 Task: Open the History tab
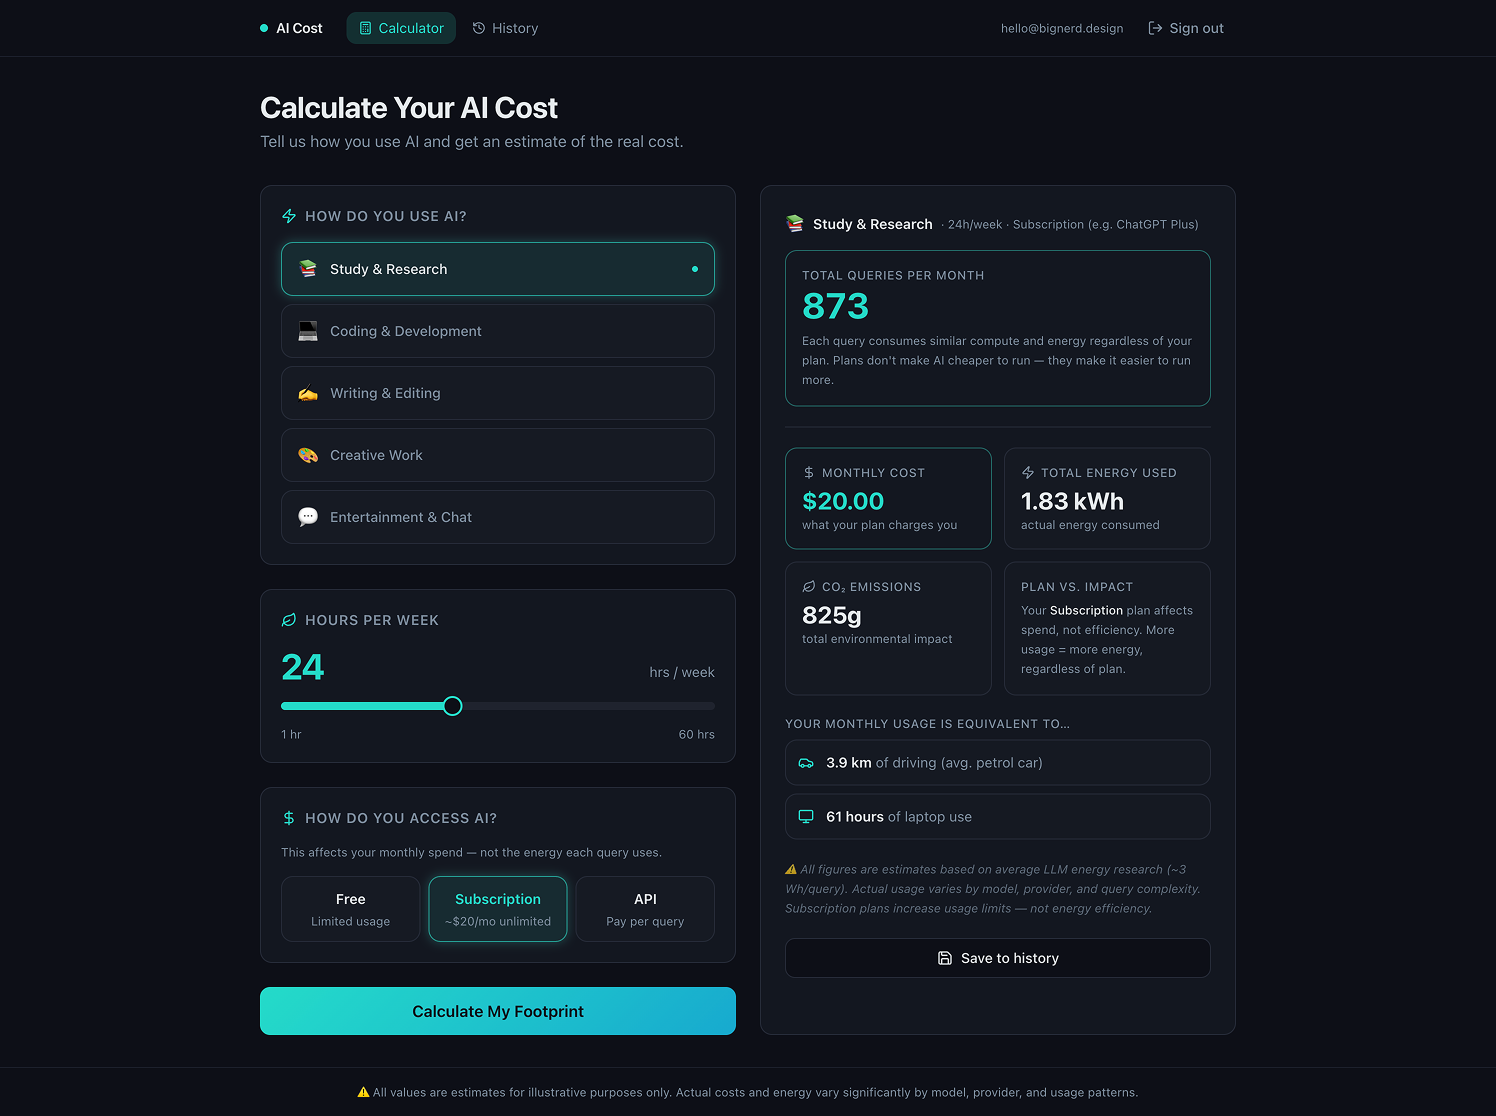(x=505, y=28)
